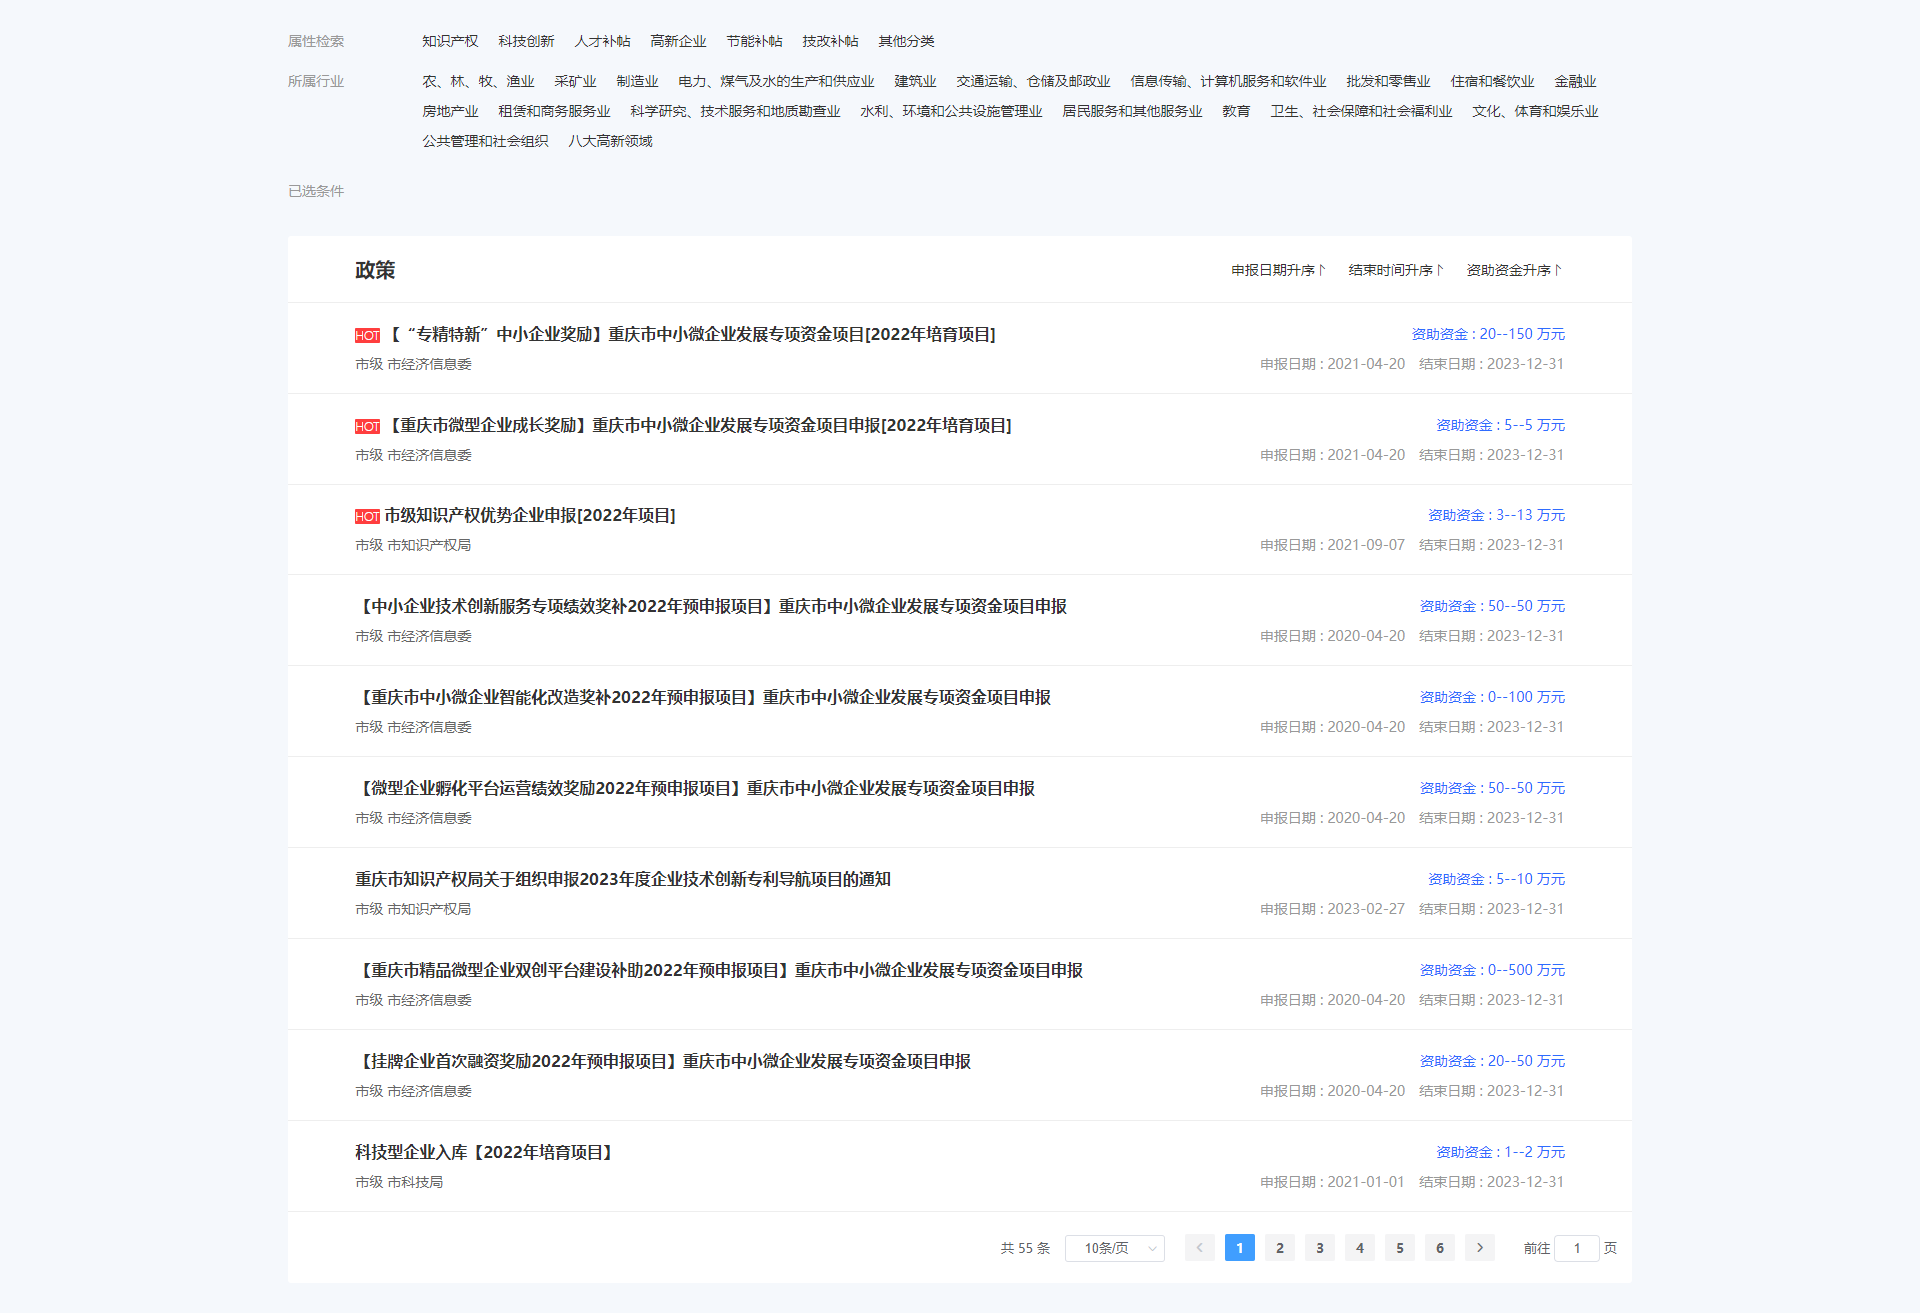Filter by 高新企业 attribute
Viewport: 1920px width, 1313px height.
coord(678,41)
